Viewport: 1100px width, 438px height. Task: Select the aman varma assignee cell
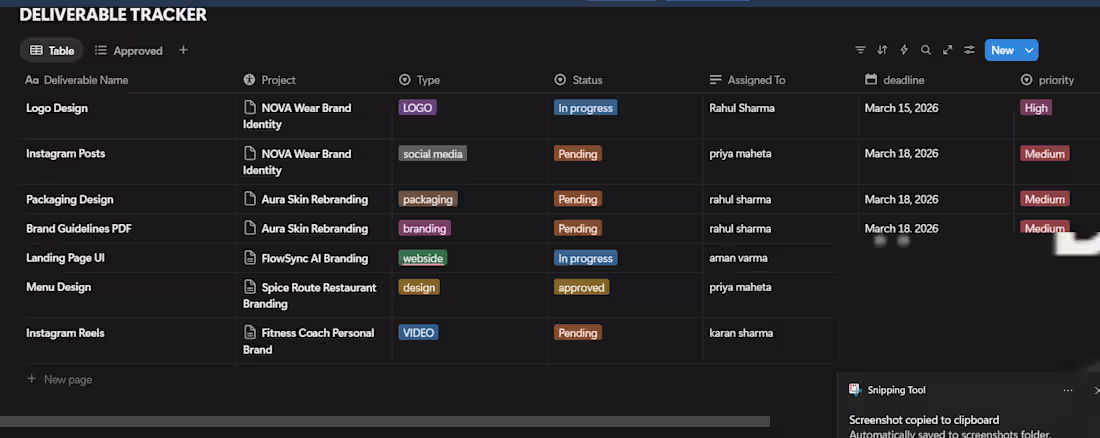pyautogui.click(x=739, y=258)
